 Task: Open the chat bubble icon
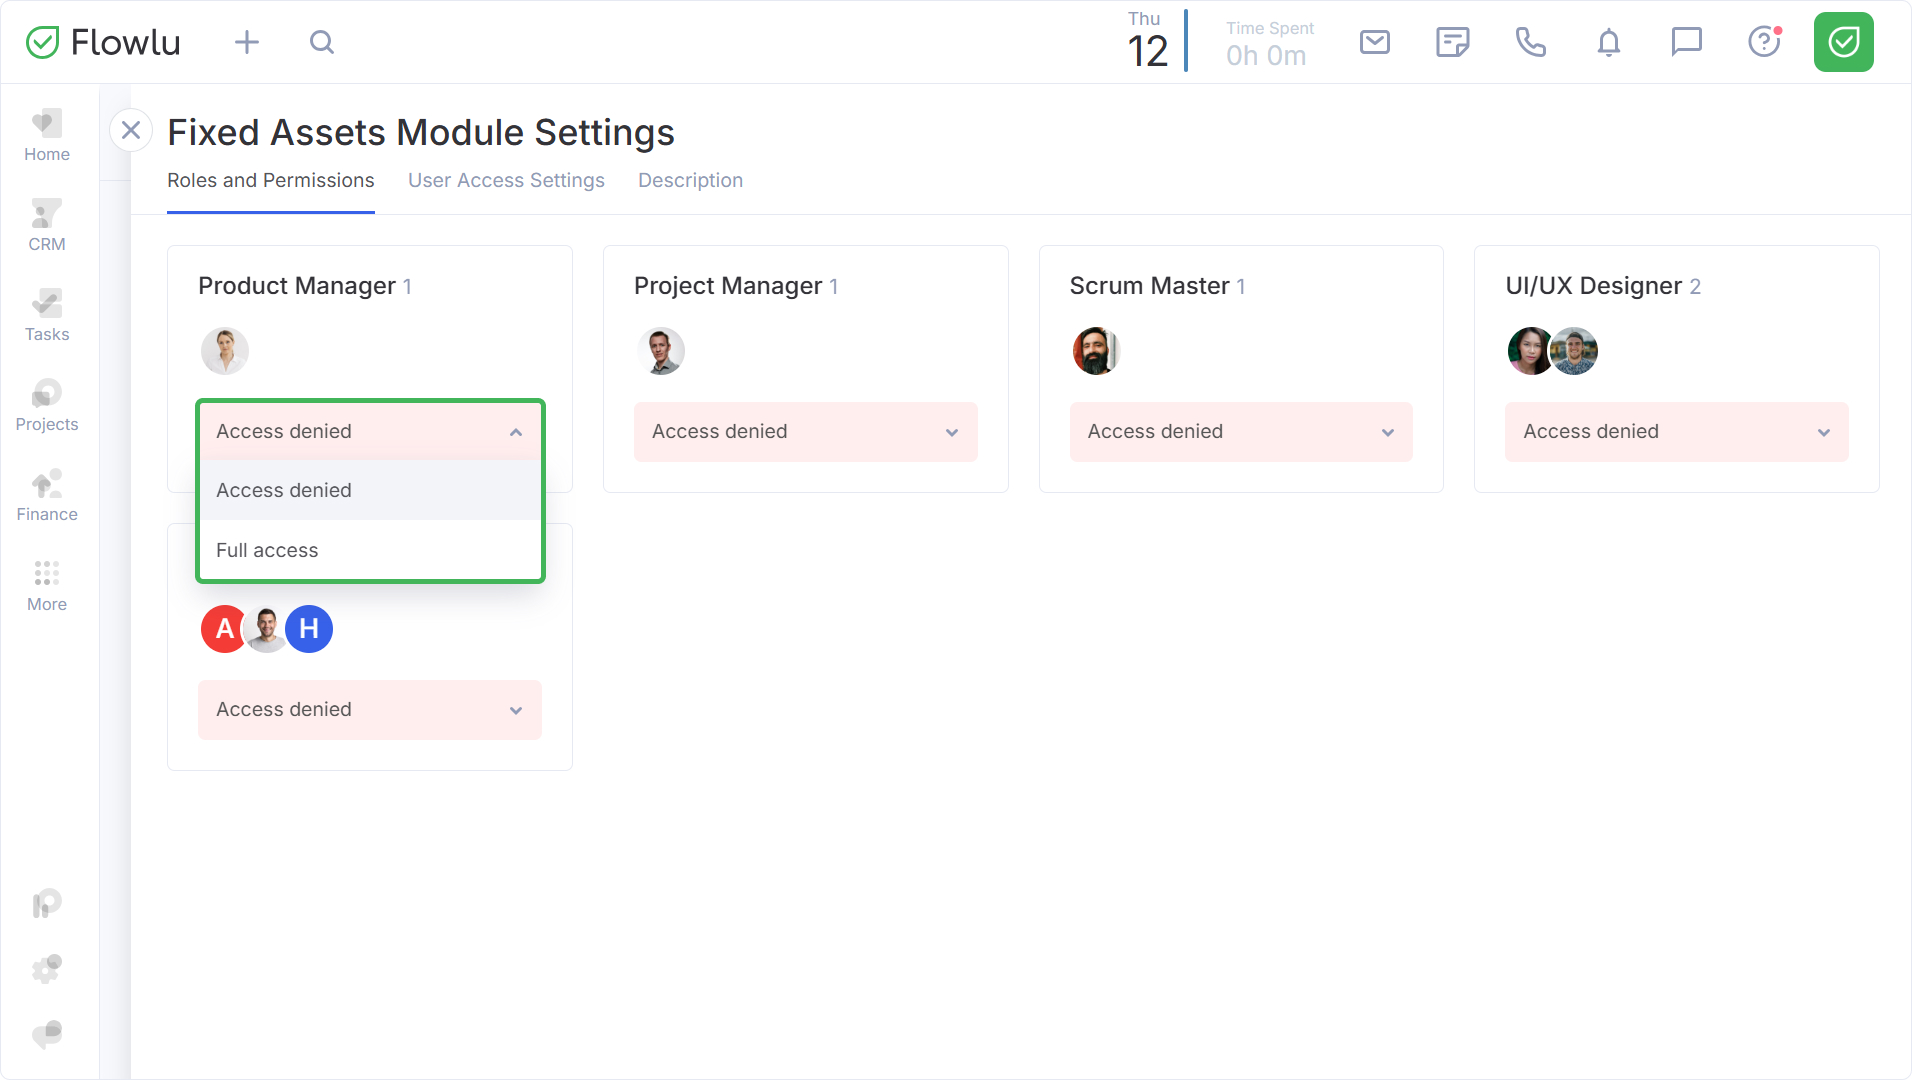pos(1686,42)
